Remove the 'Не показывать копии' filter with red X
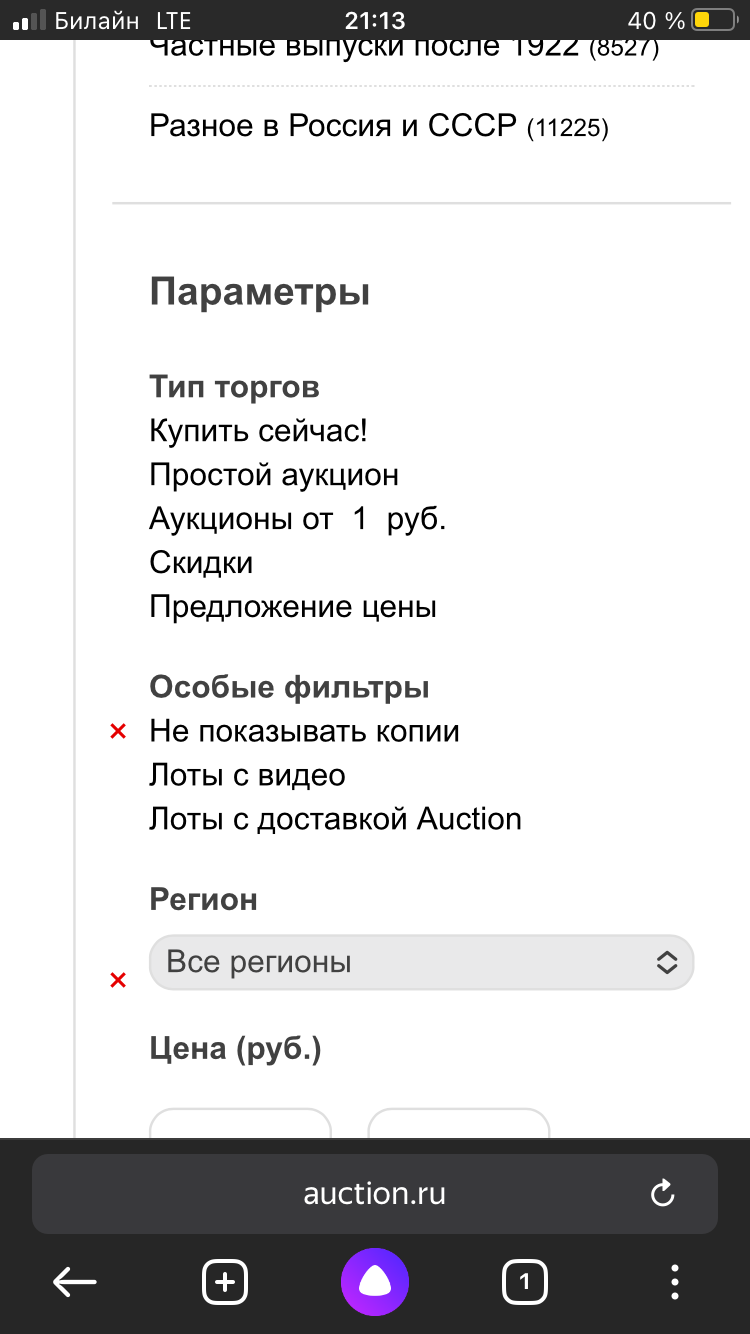750x1334 pixels. pos(118,732)
